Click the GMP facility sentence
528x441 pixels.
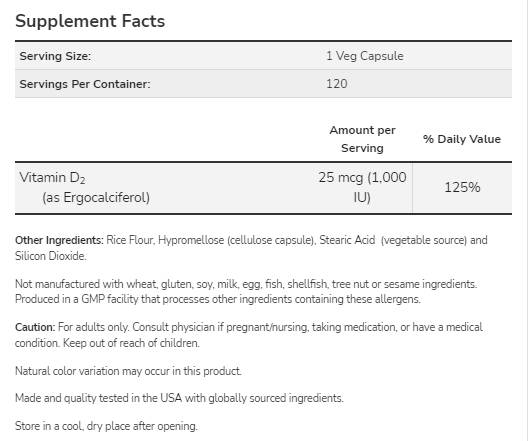pos(218,299)
